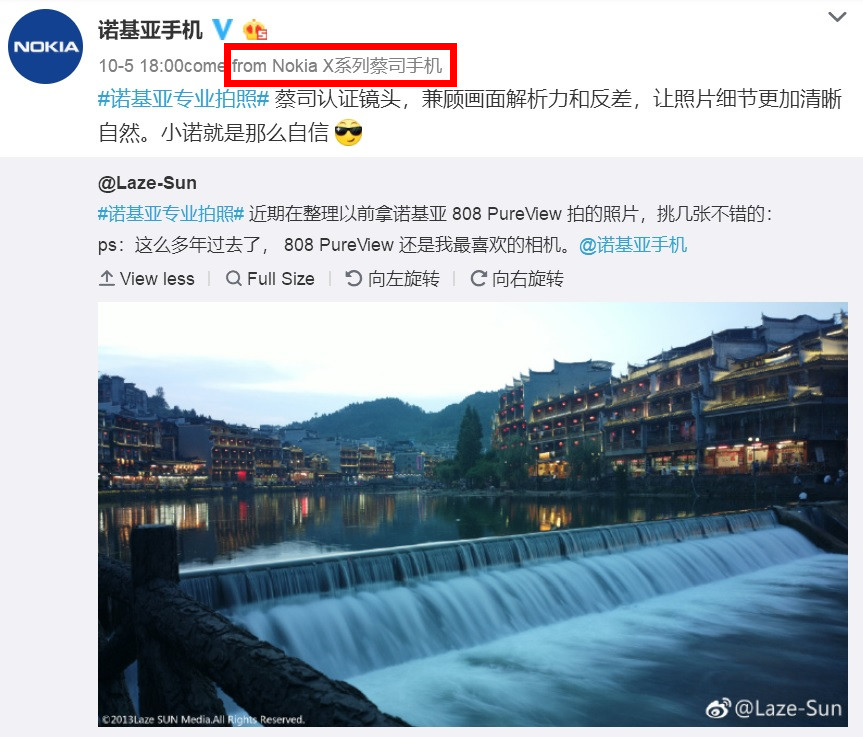Open #诺基亚专业拍照# hashtag in the repost
The height and width of the screenshot is (737, 863).
(171, 214)
